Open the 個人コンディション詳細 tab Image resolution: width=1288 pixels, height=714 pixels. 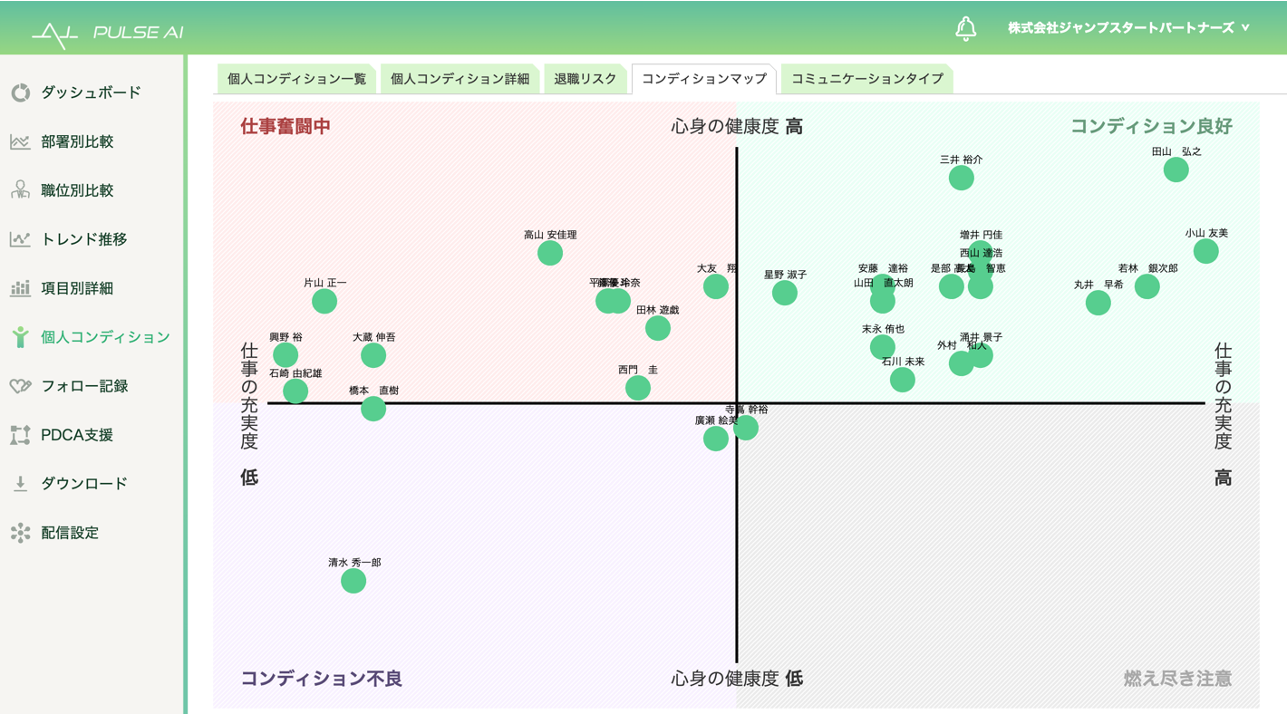460,79
